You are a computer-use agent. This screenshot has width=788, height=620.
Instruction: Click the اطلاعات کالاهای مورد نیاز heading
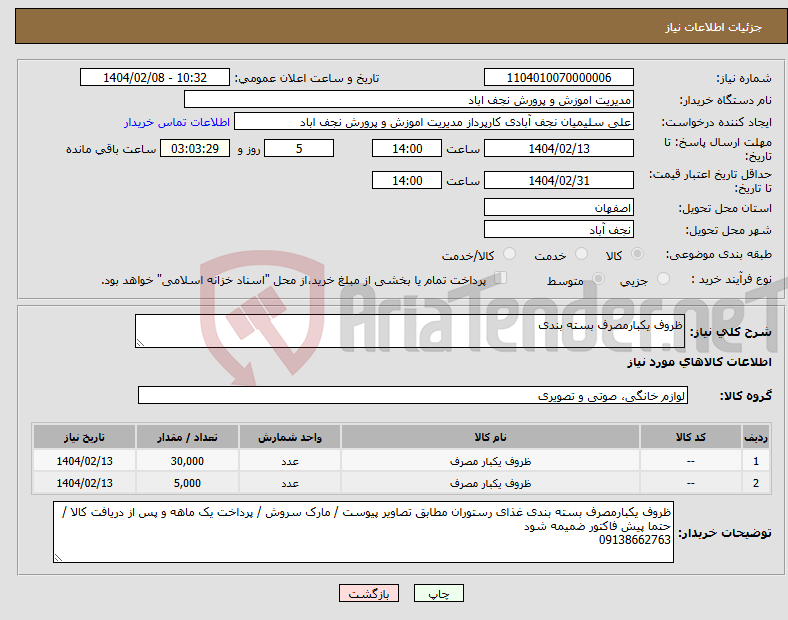pos(699,362)
